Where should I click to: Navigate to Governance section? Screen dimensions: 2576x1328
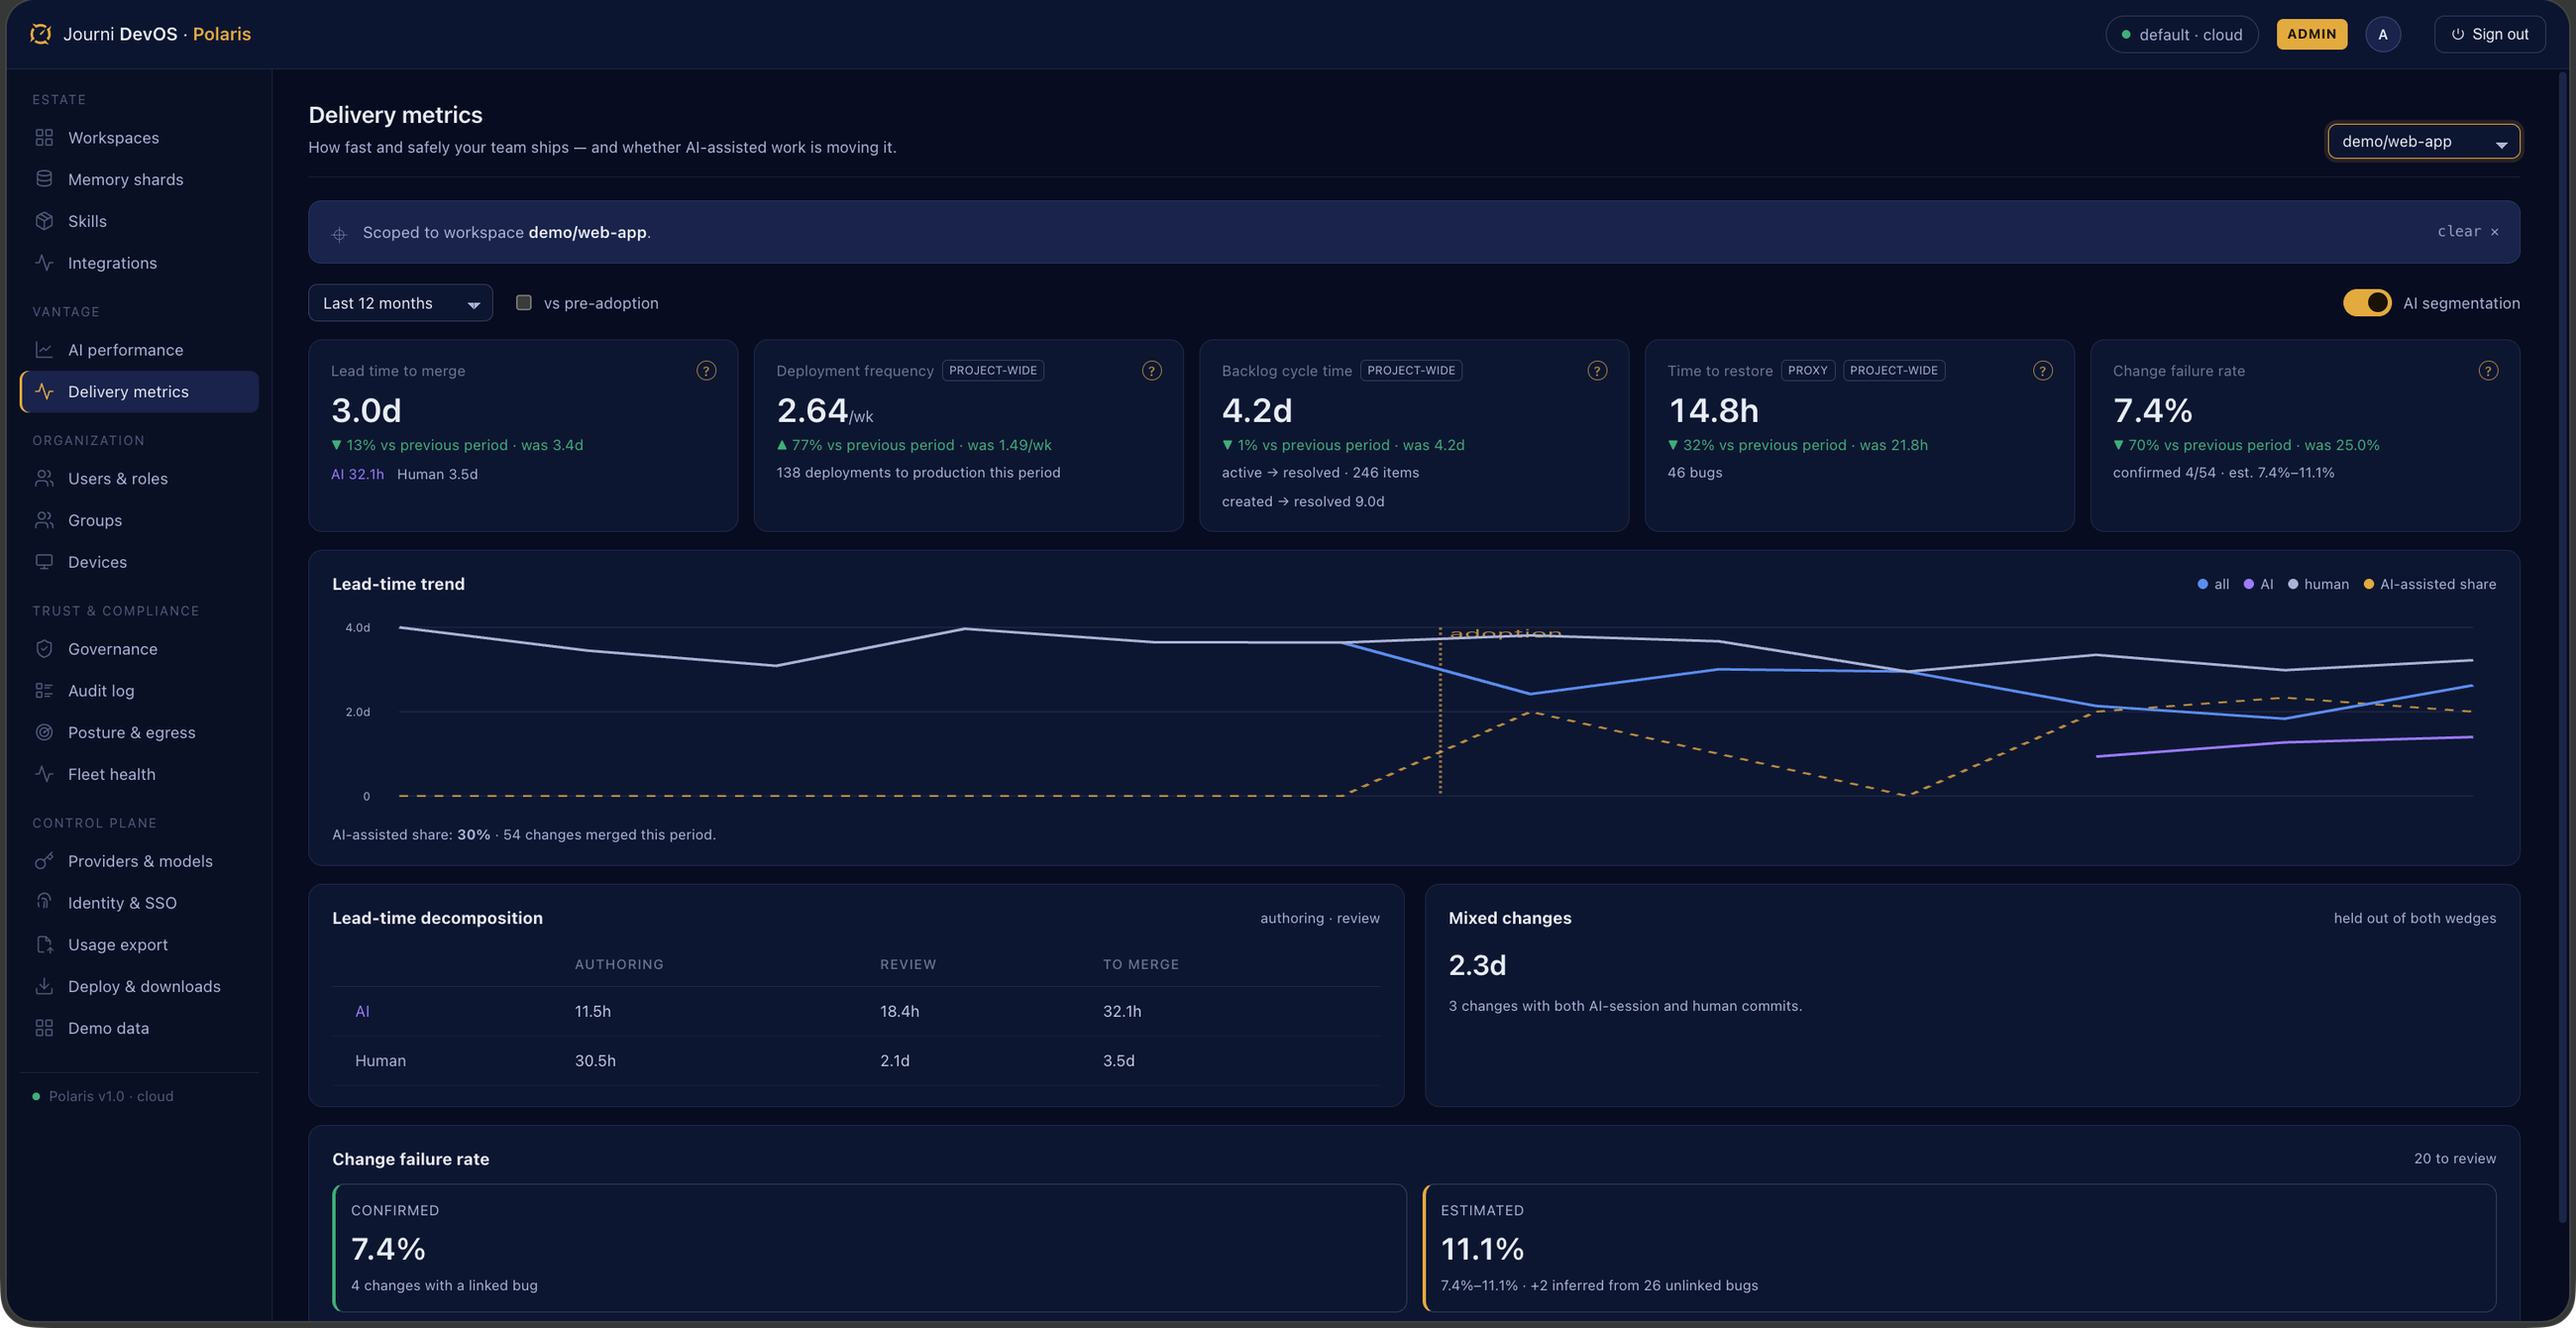pyautogui.click(x=139, y=649)
